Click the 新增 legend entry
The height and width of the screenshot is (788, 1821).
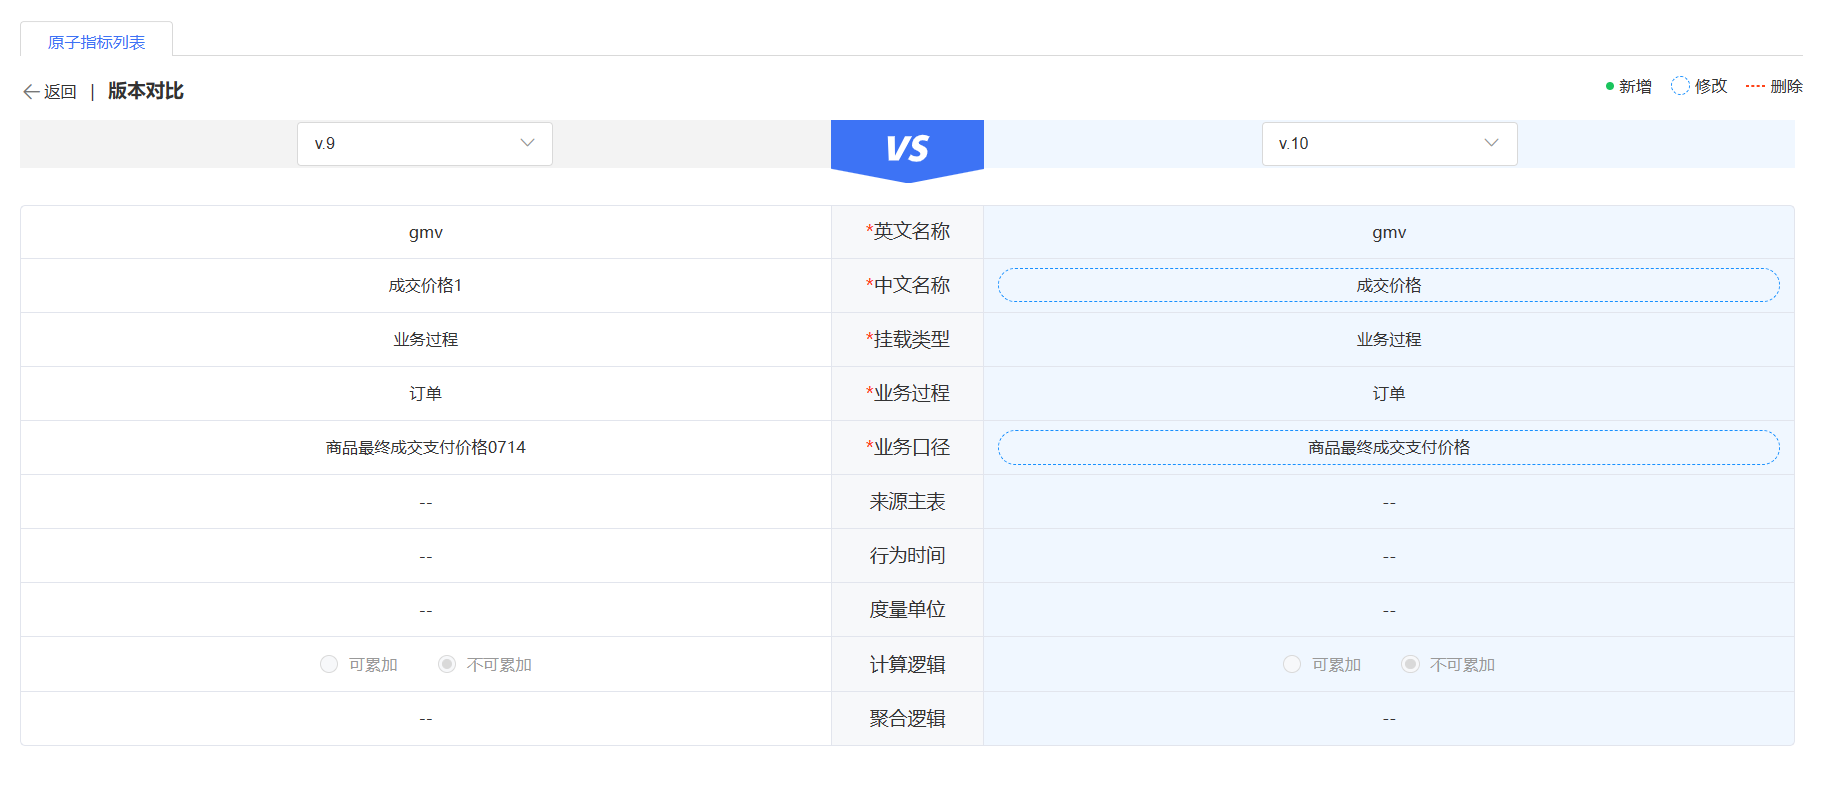point(1629,87)
